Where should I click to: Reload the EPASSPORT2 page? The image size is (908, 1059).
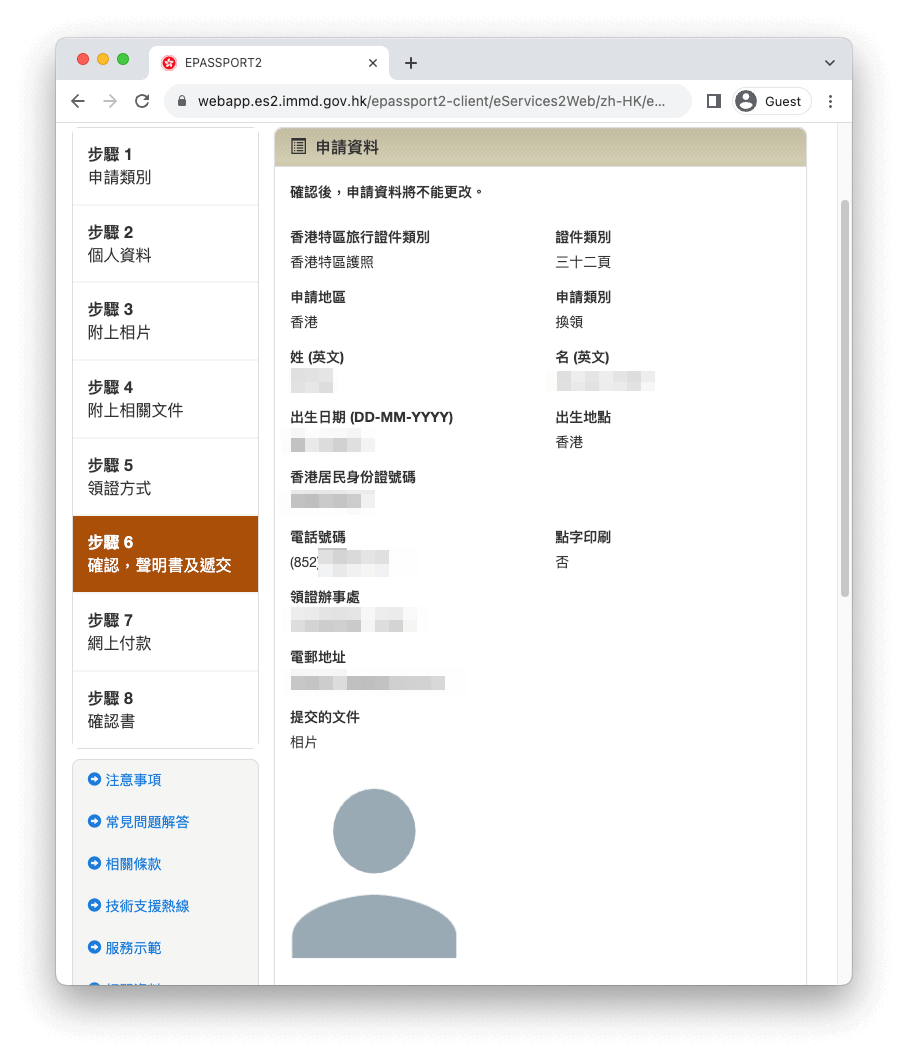pyautogui.click(x=142, y=101)
